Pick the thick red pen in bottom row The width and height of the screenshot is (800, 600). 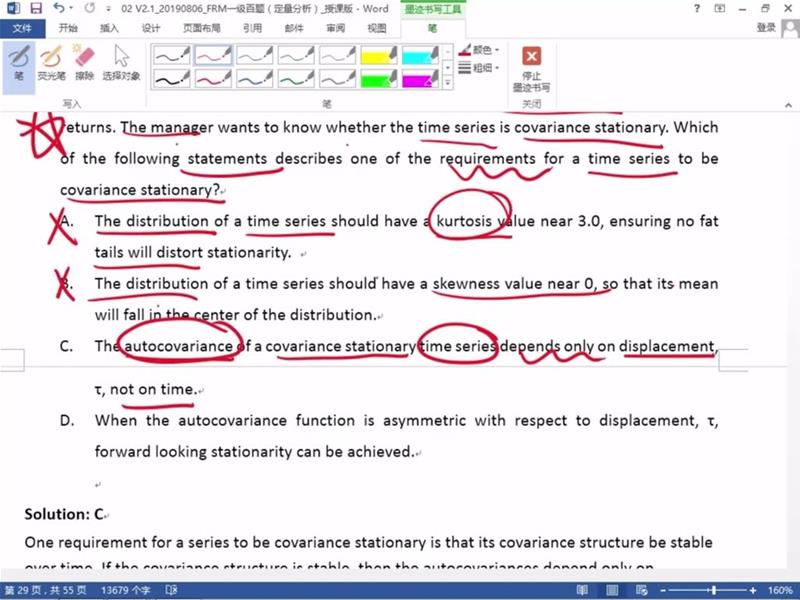click(x=213, y=79)
